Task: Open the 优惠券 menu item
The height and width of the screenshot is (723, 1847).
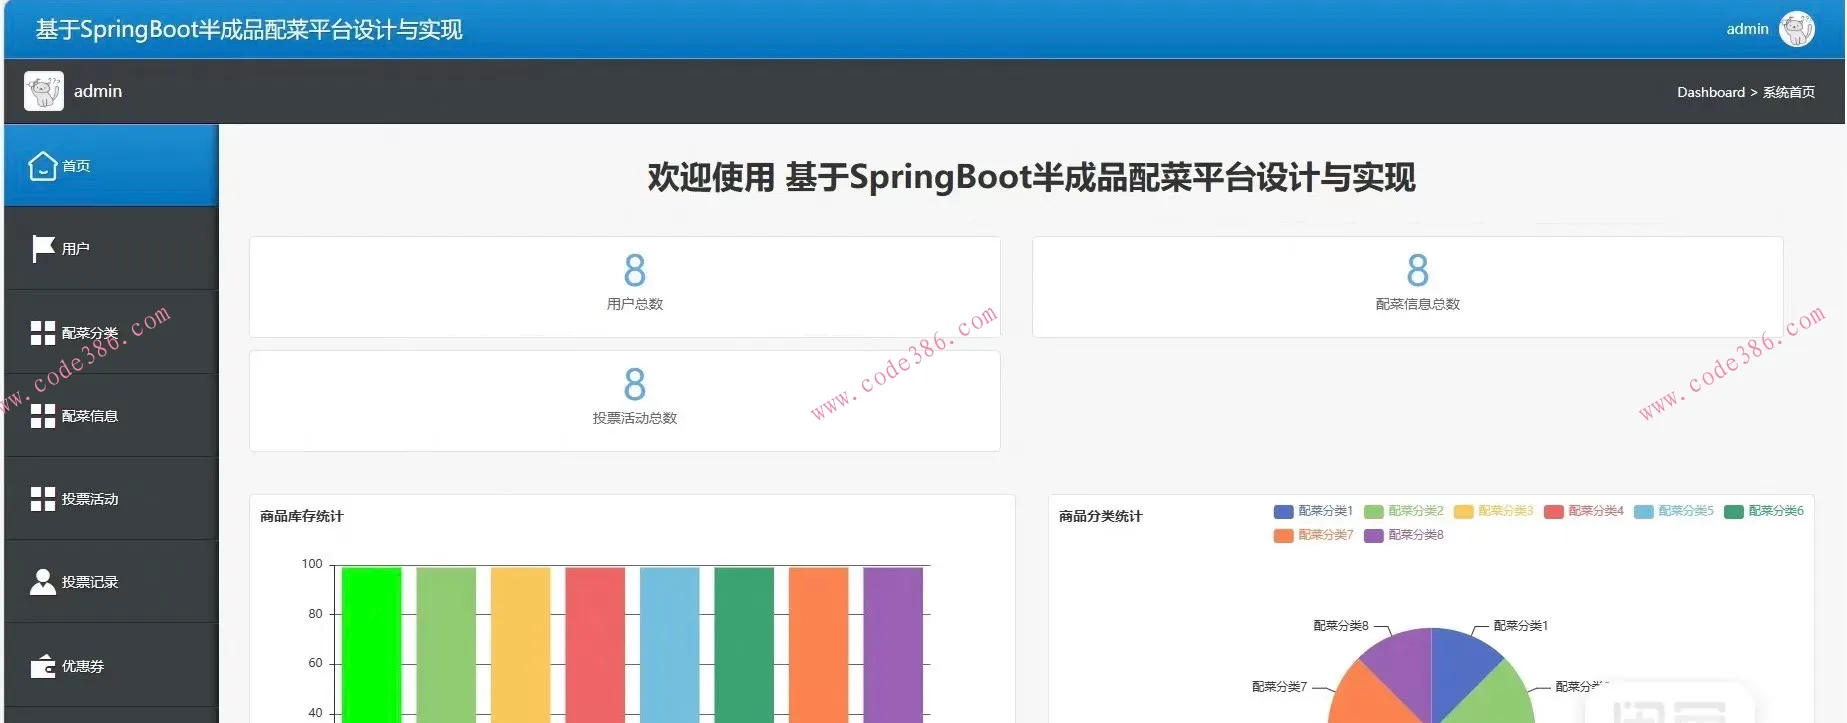Action: click(83, 666)
